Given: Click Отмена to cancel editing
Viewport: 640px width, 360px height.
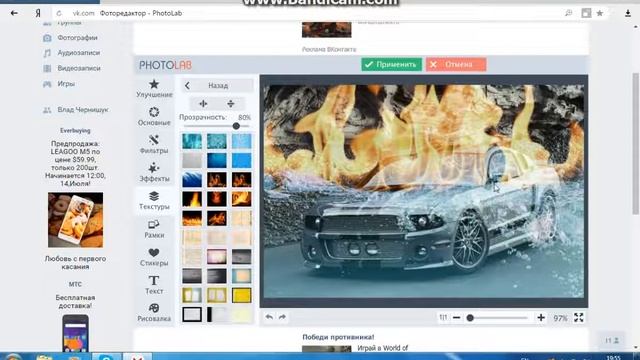Looking at the screenshot, I should [x=456, y=64].
